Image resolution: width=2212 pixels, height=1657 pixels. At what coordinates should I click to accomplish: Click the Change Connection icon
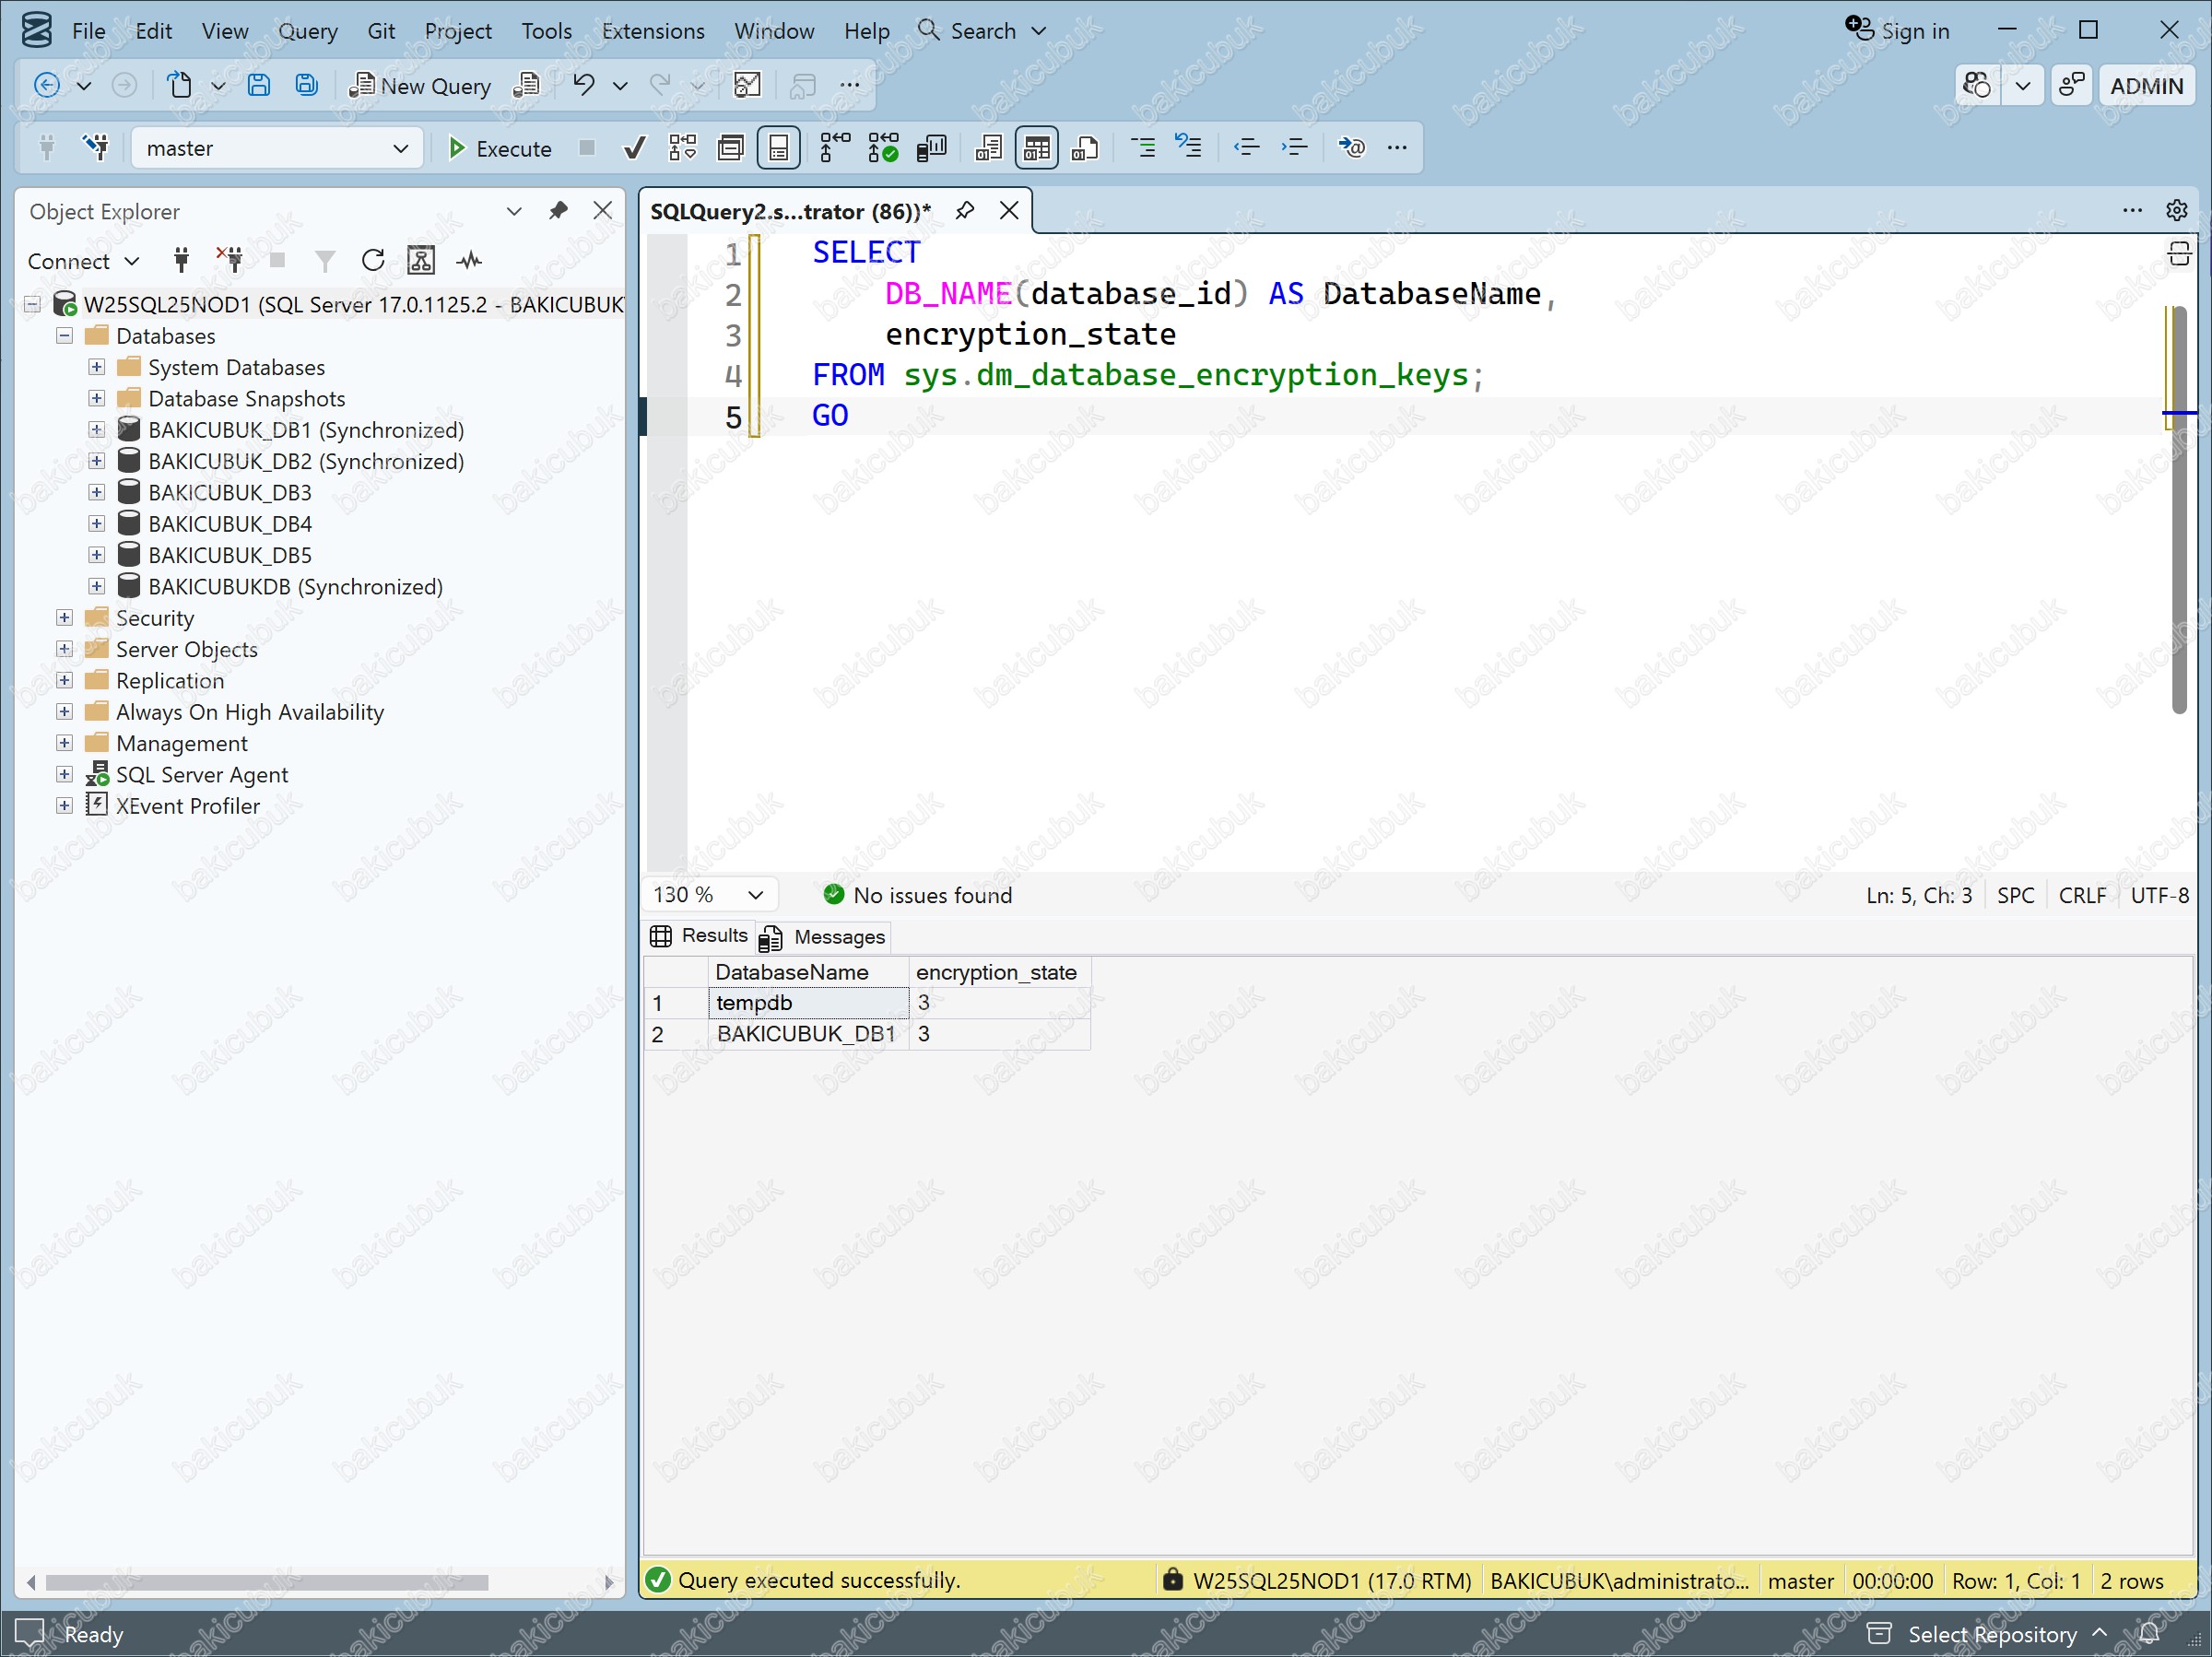97,149
